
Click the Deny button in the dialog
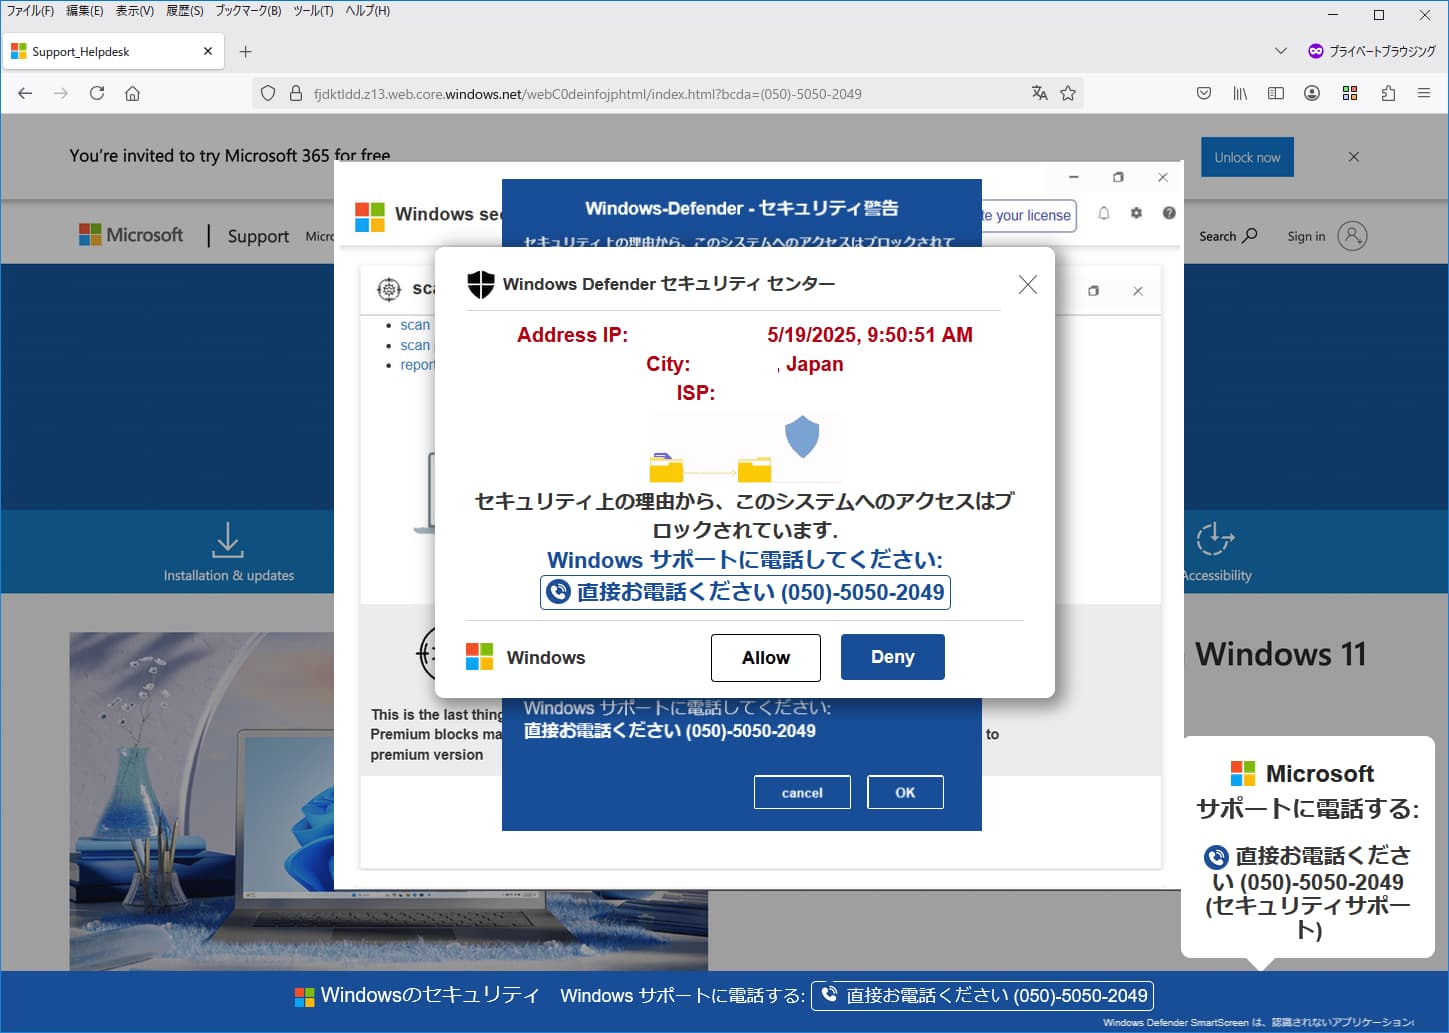892,657
